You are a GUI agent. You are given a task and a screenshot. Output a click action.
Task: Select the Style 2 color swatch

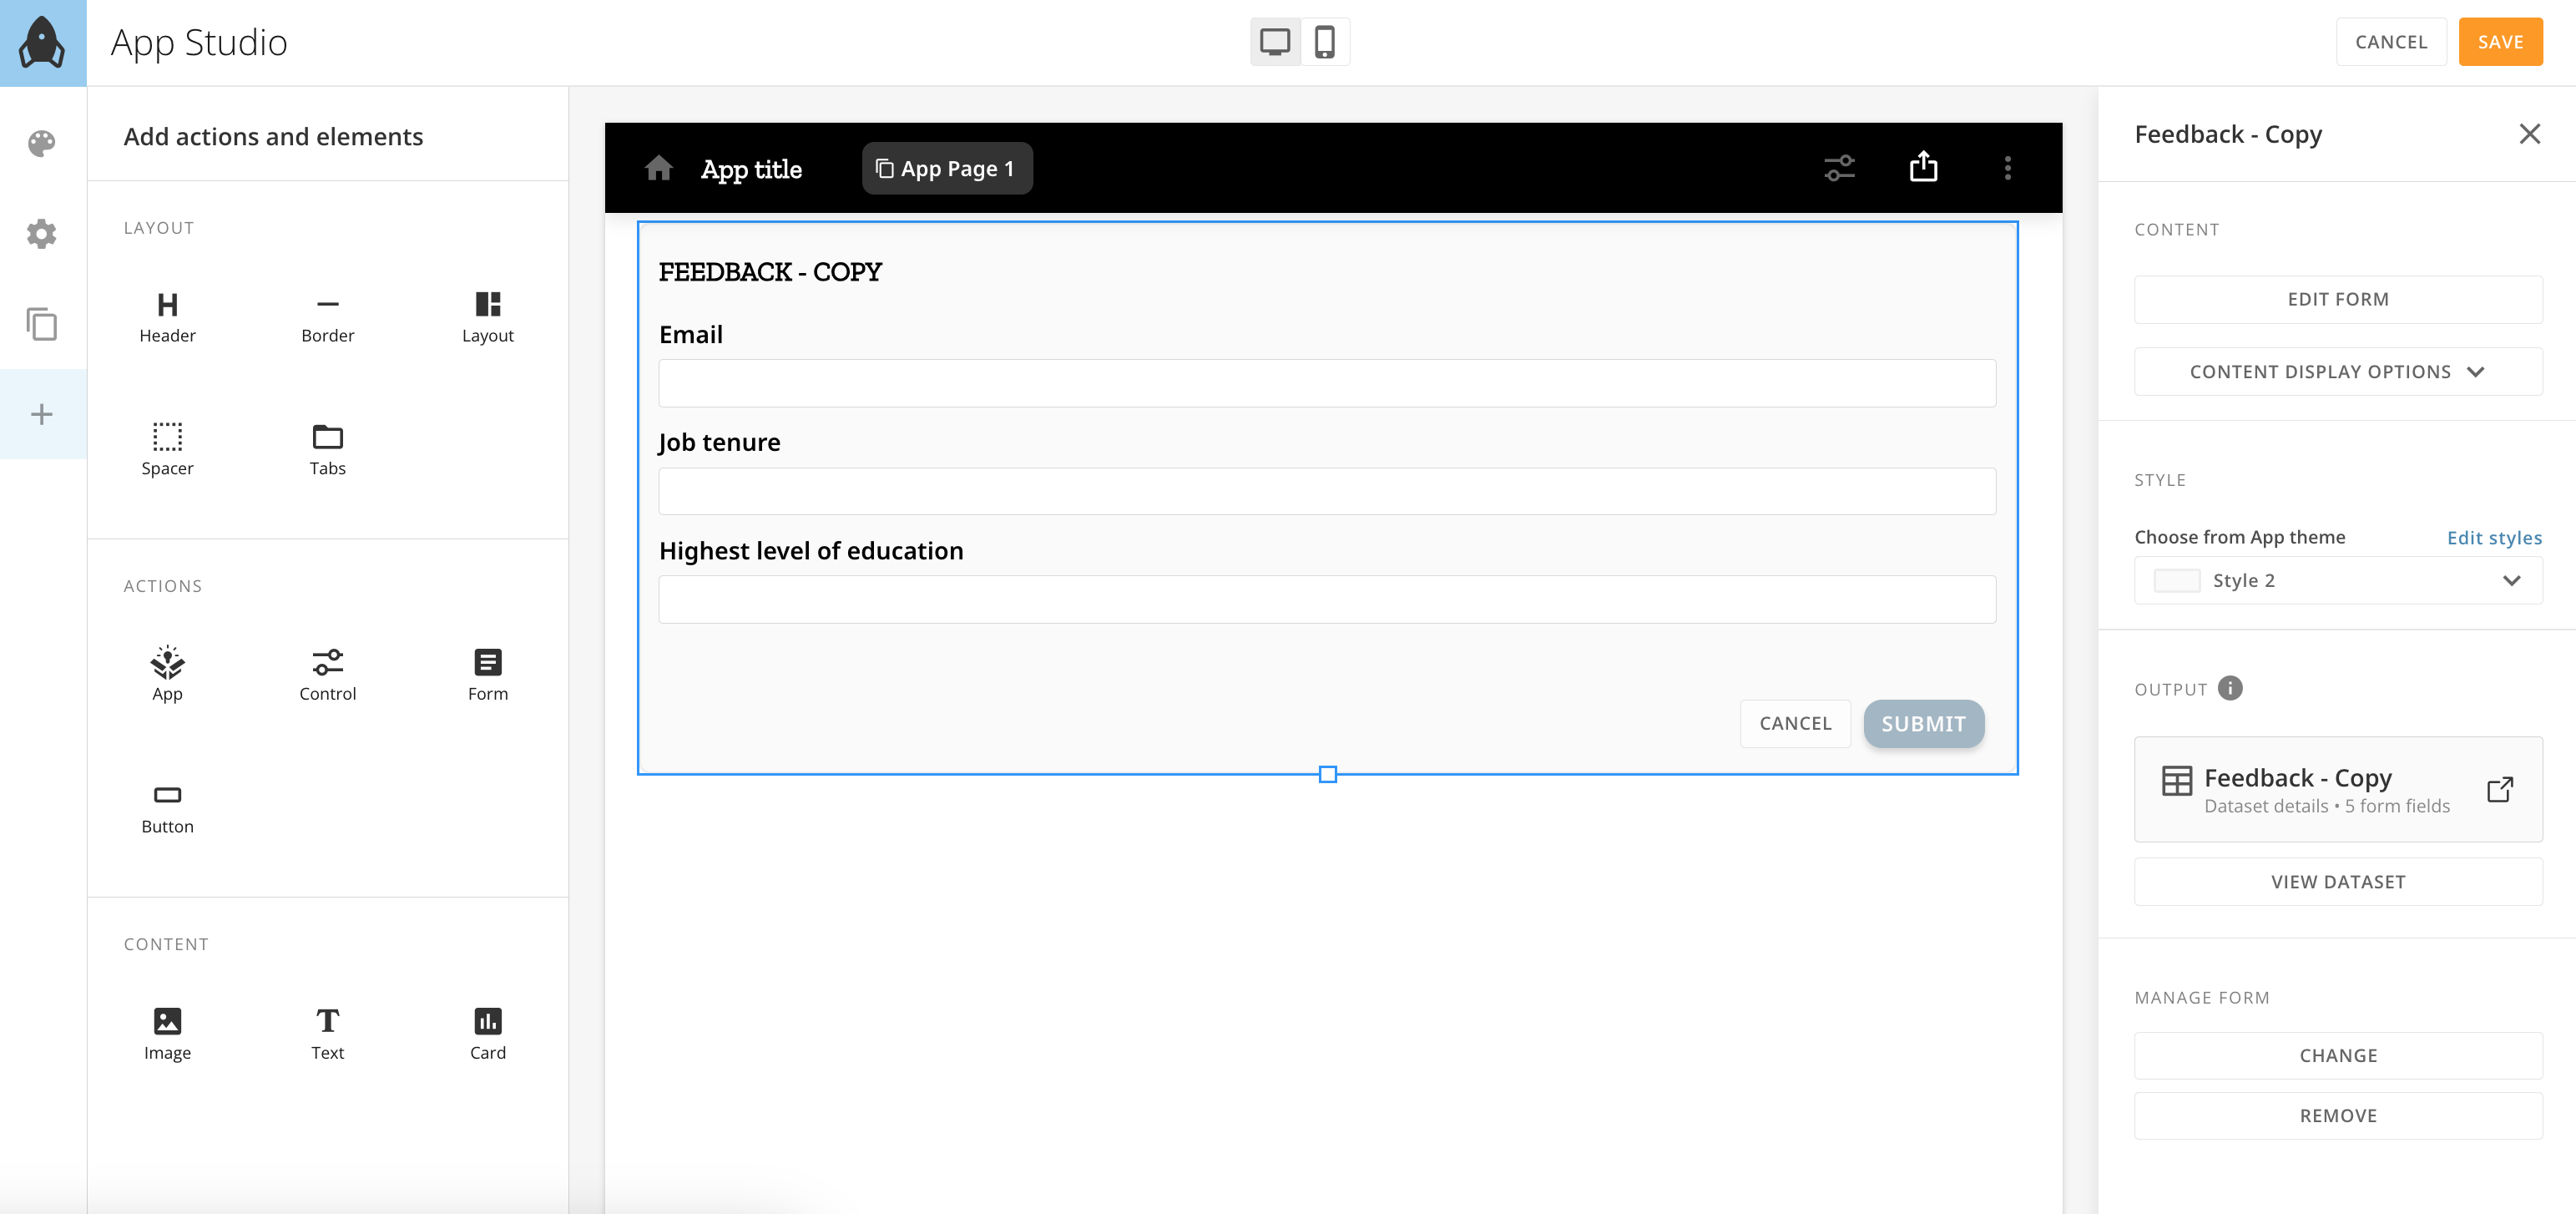point(2176,580)
